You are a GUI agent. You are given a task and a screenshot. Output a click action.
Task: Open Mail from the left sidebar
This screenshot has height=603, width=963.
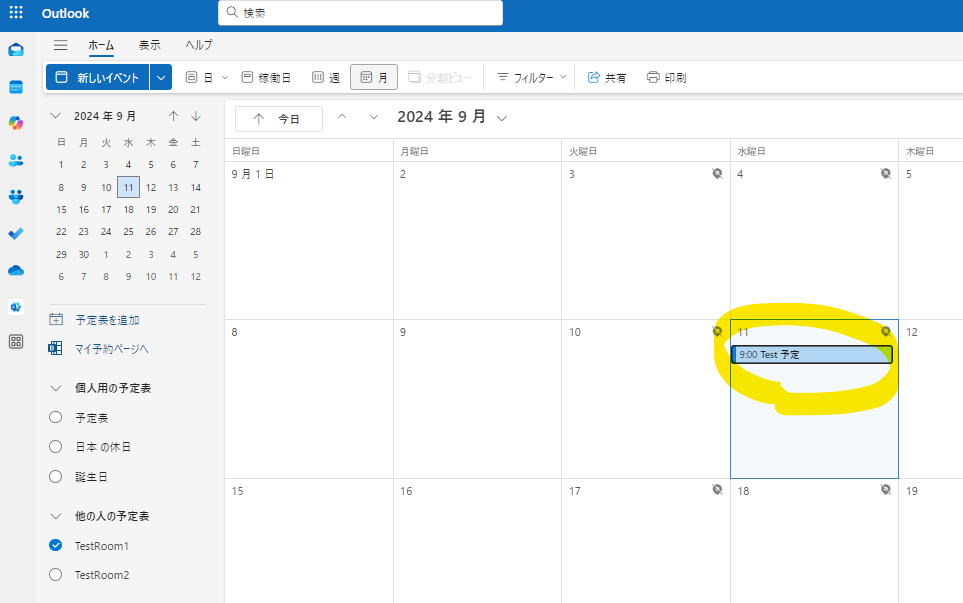click(x=16, y=50)
